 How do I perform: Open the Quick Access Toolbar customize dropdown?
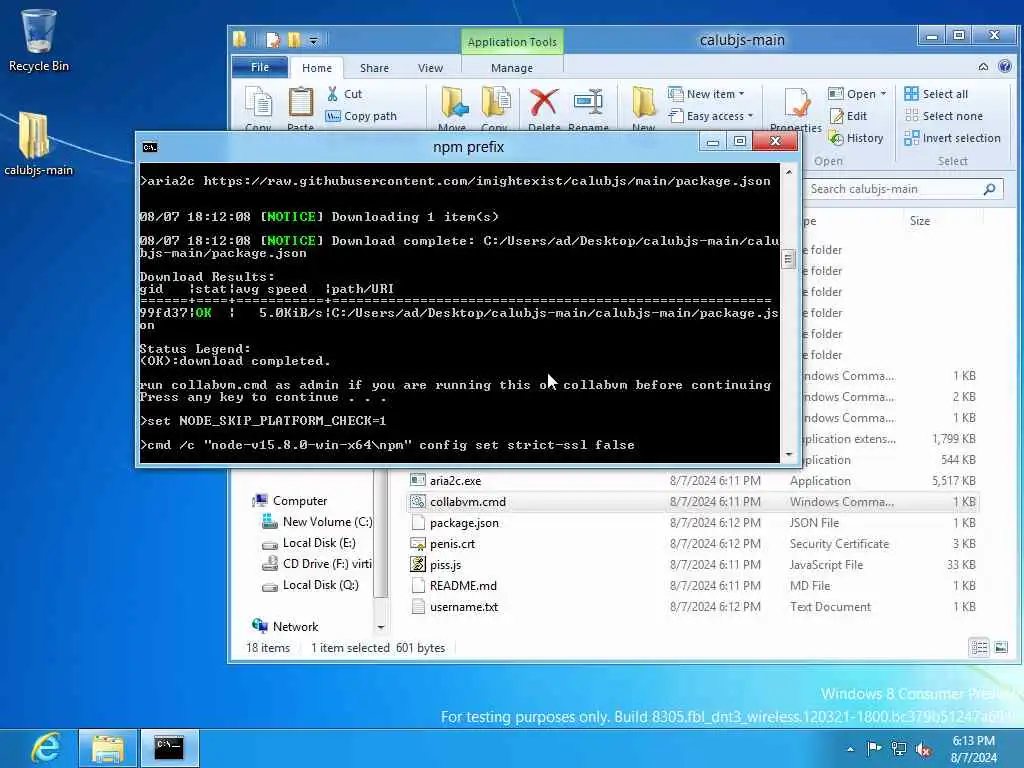point(313,40)
